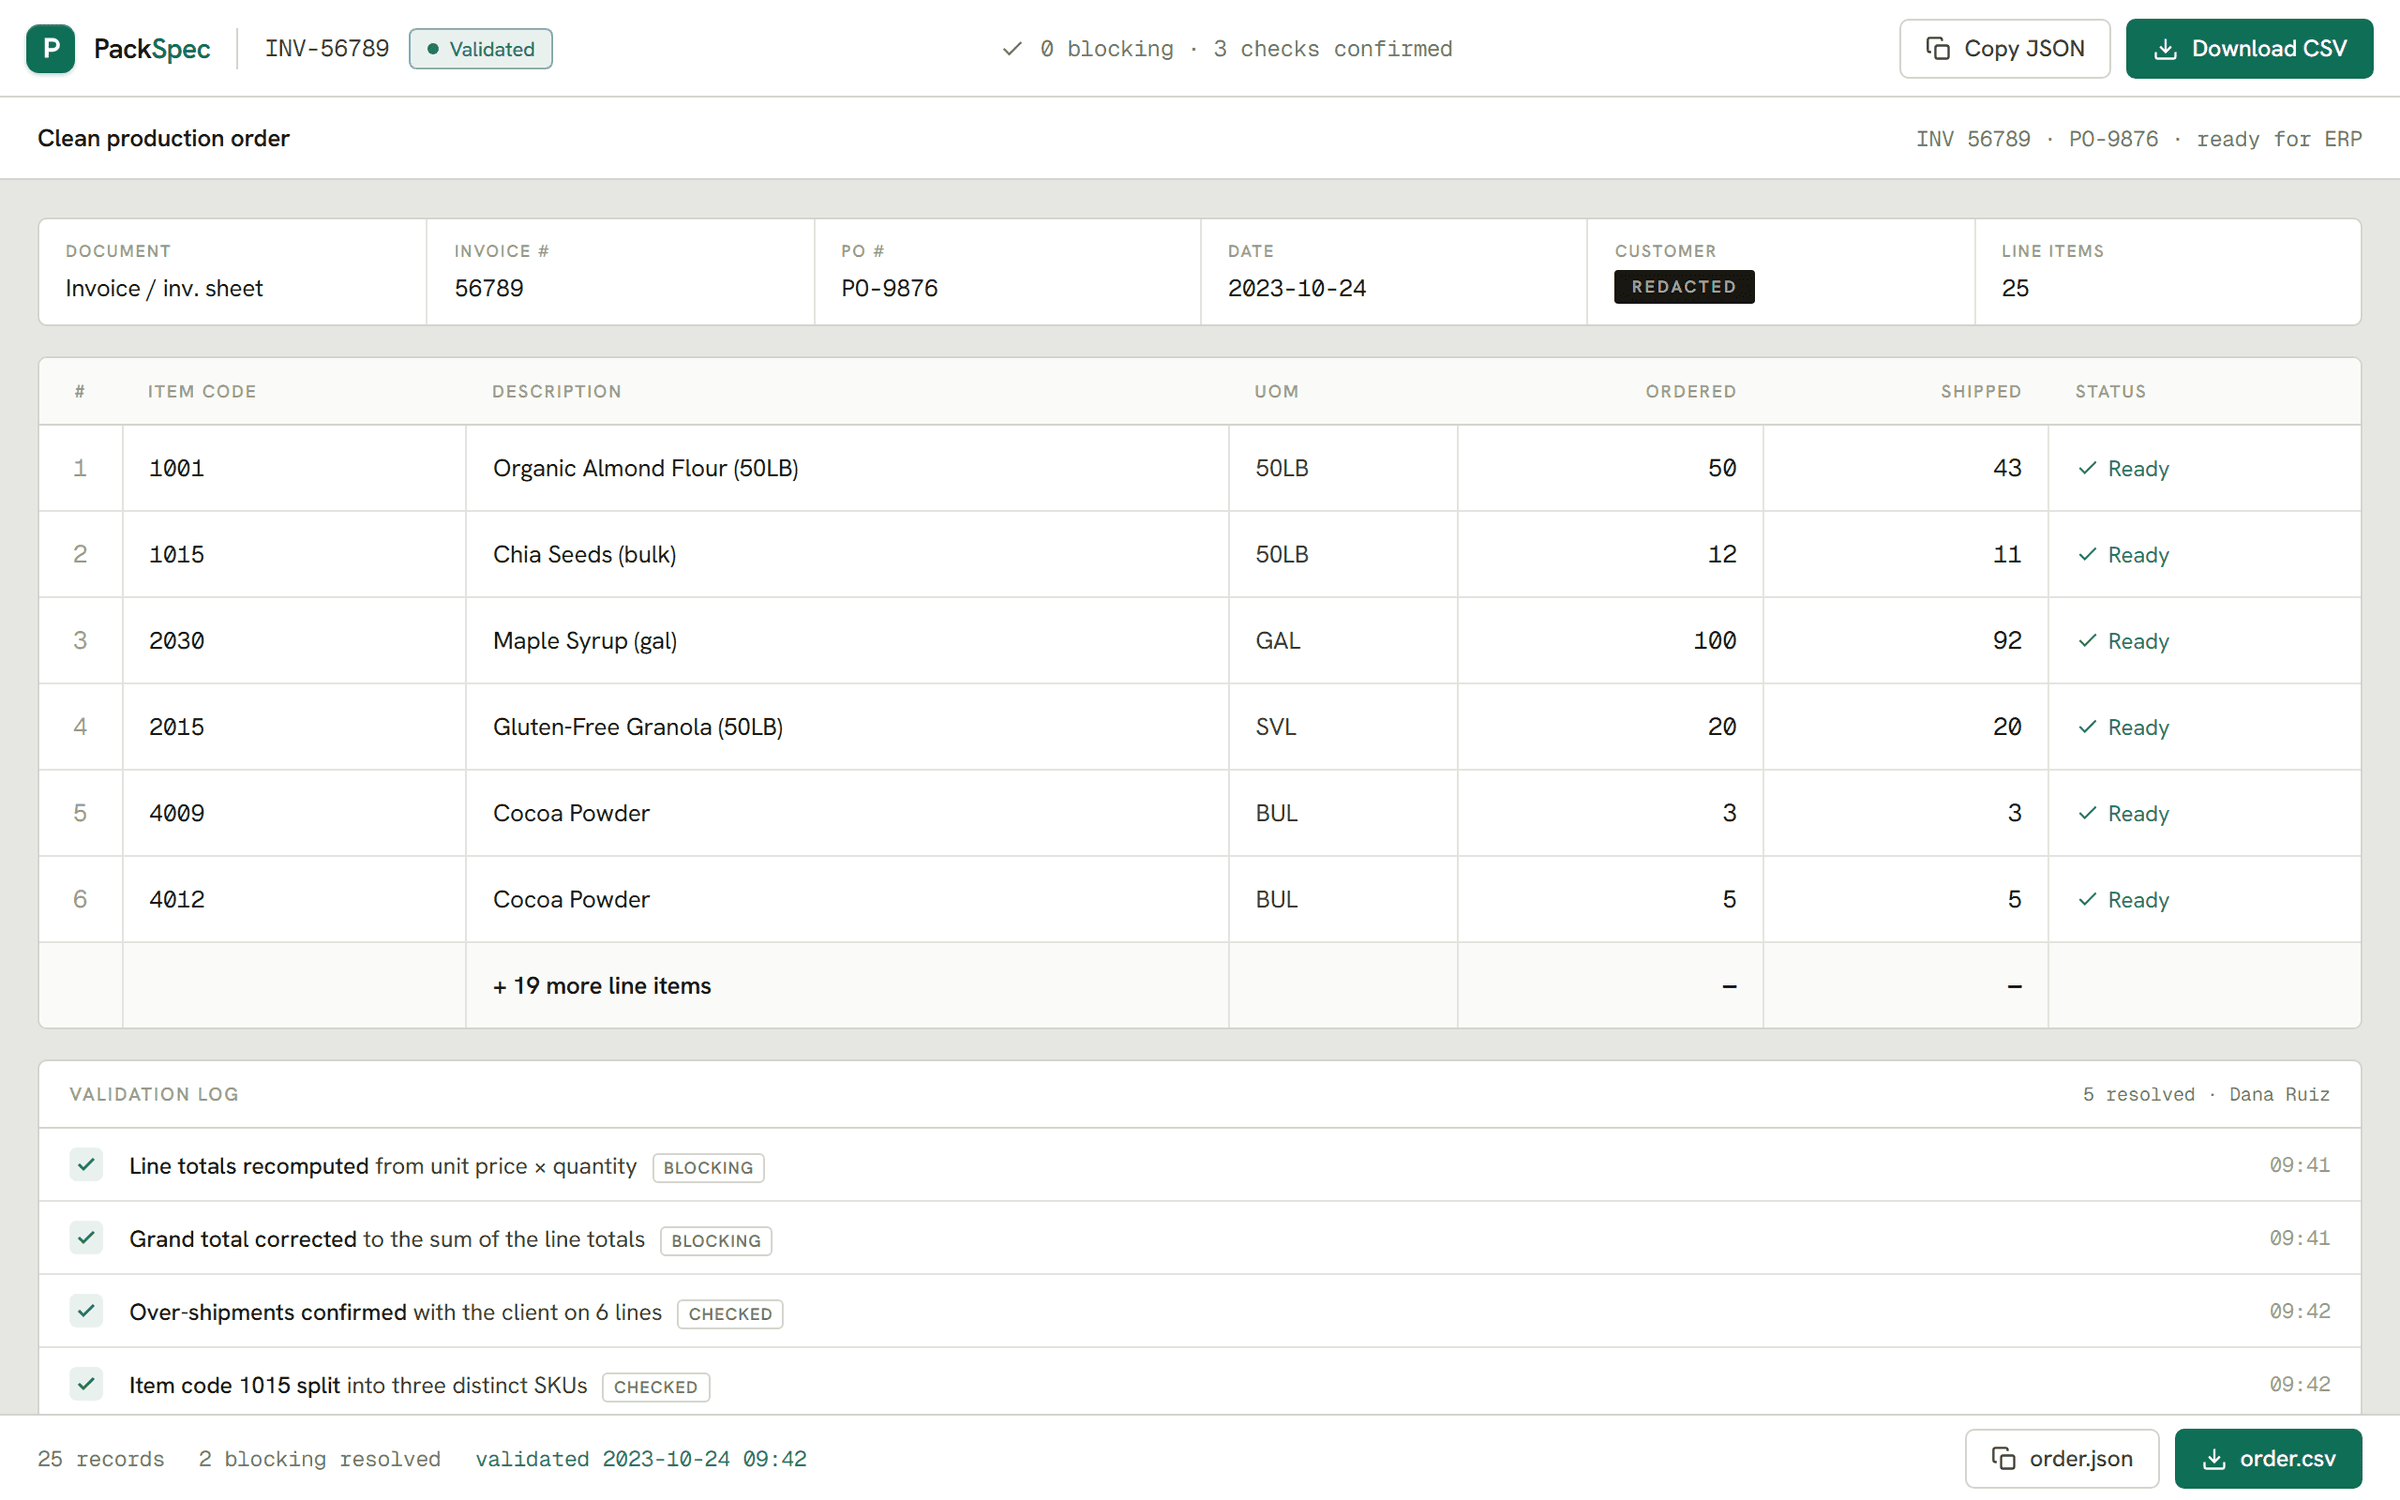Expand the + 19 more line items row
This screenshot has height=1500, width=2400.
(x=1199, y=985)
